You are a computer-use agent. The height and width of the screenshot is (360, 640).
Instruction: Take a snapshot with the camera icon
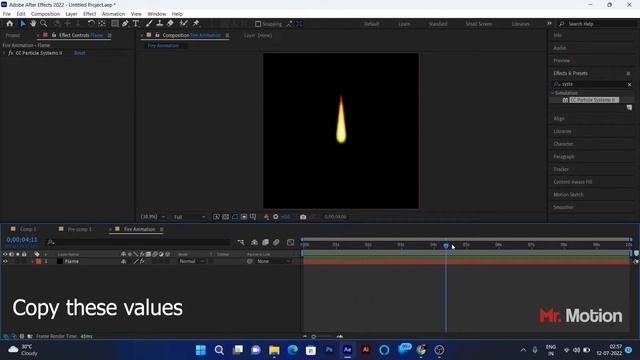click(x=303, y=217)
